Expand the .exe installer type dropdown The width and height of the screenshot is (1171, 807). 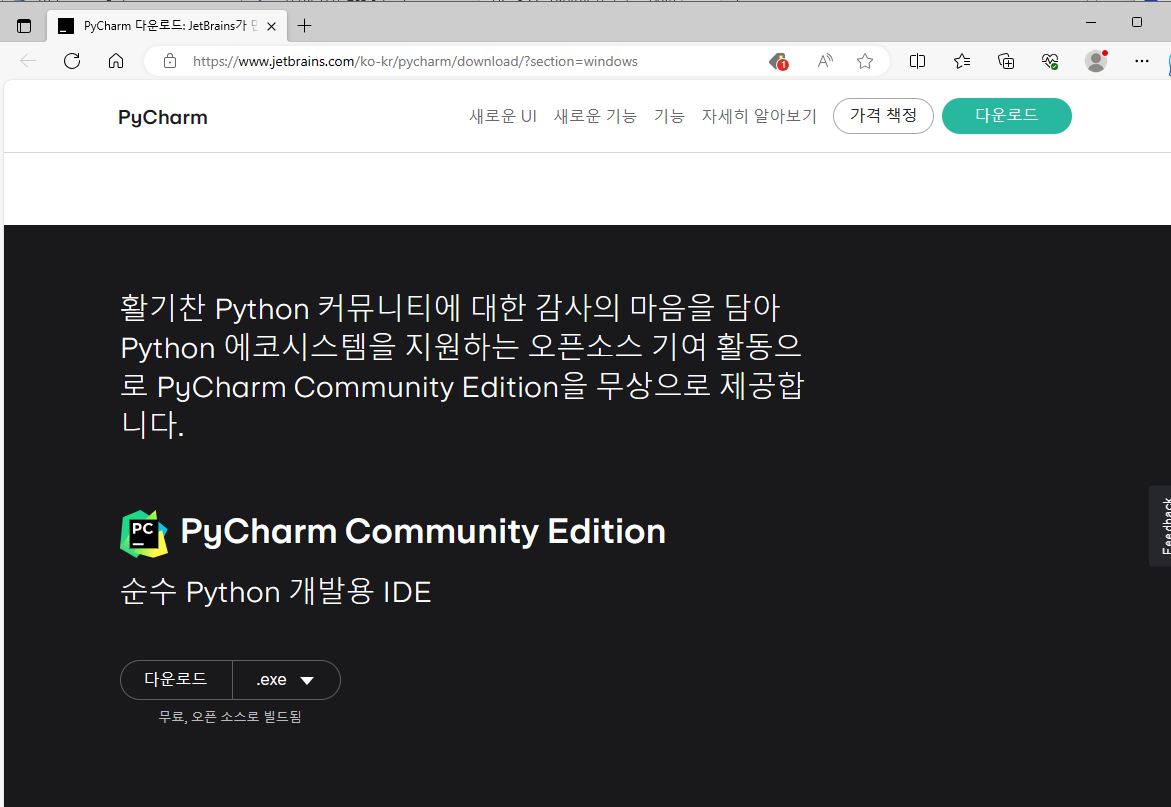click(x=286, y=680)
